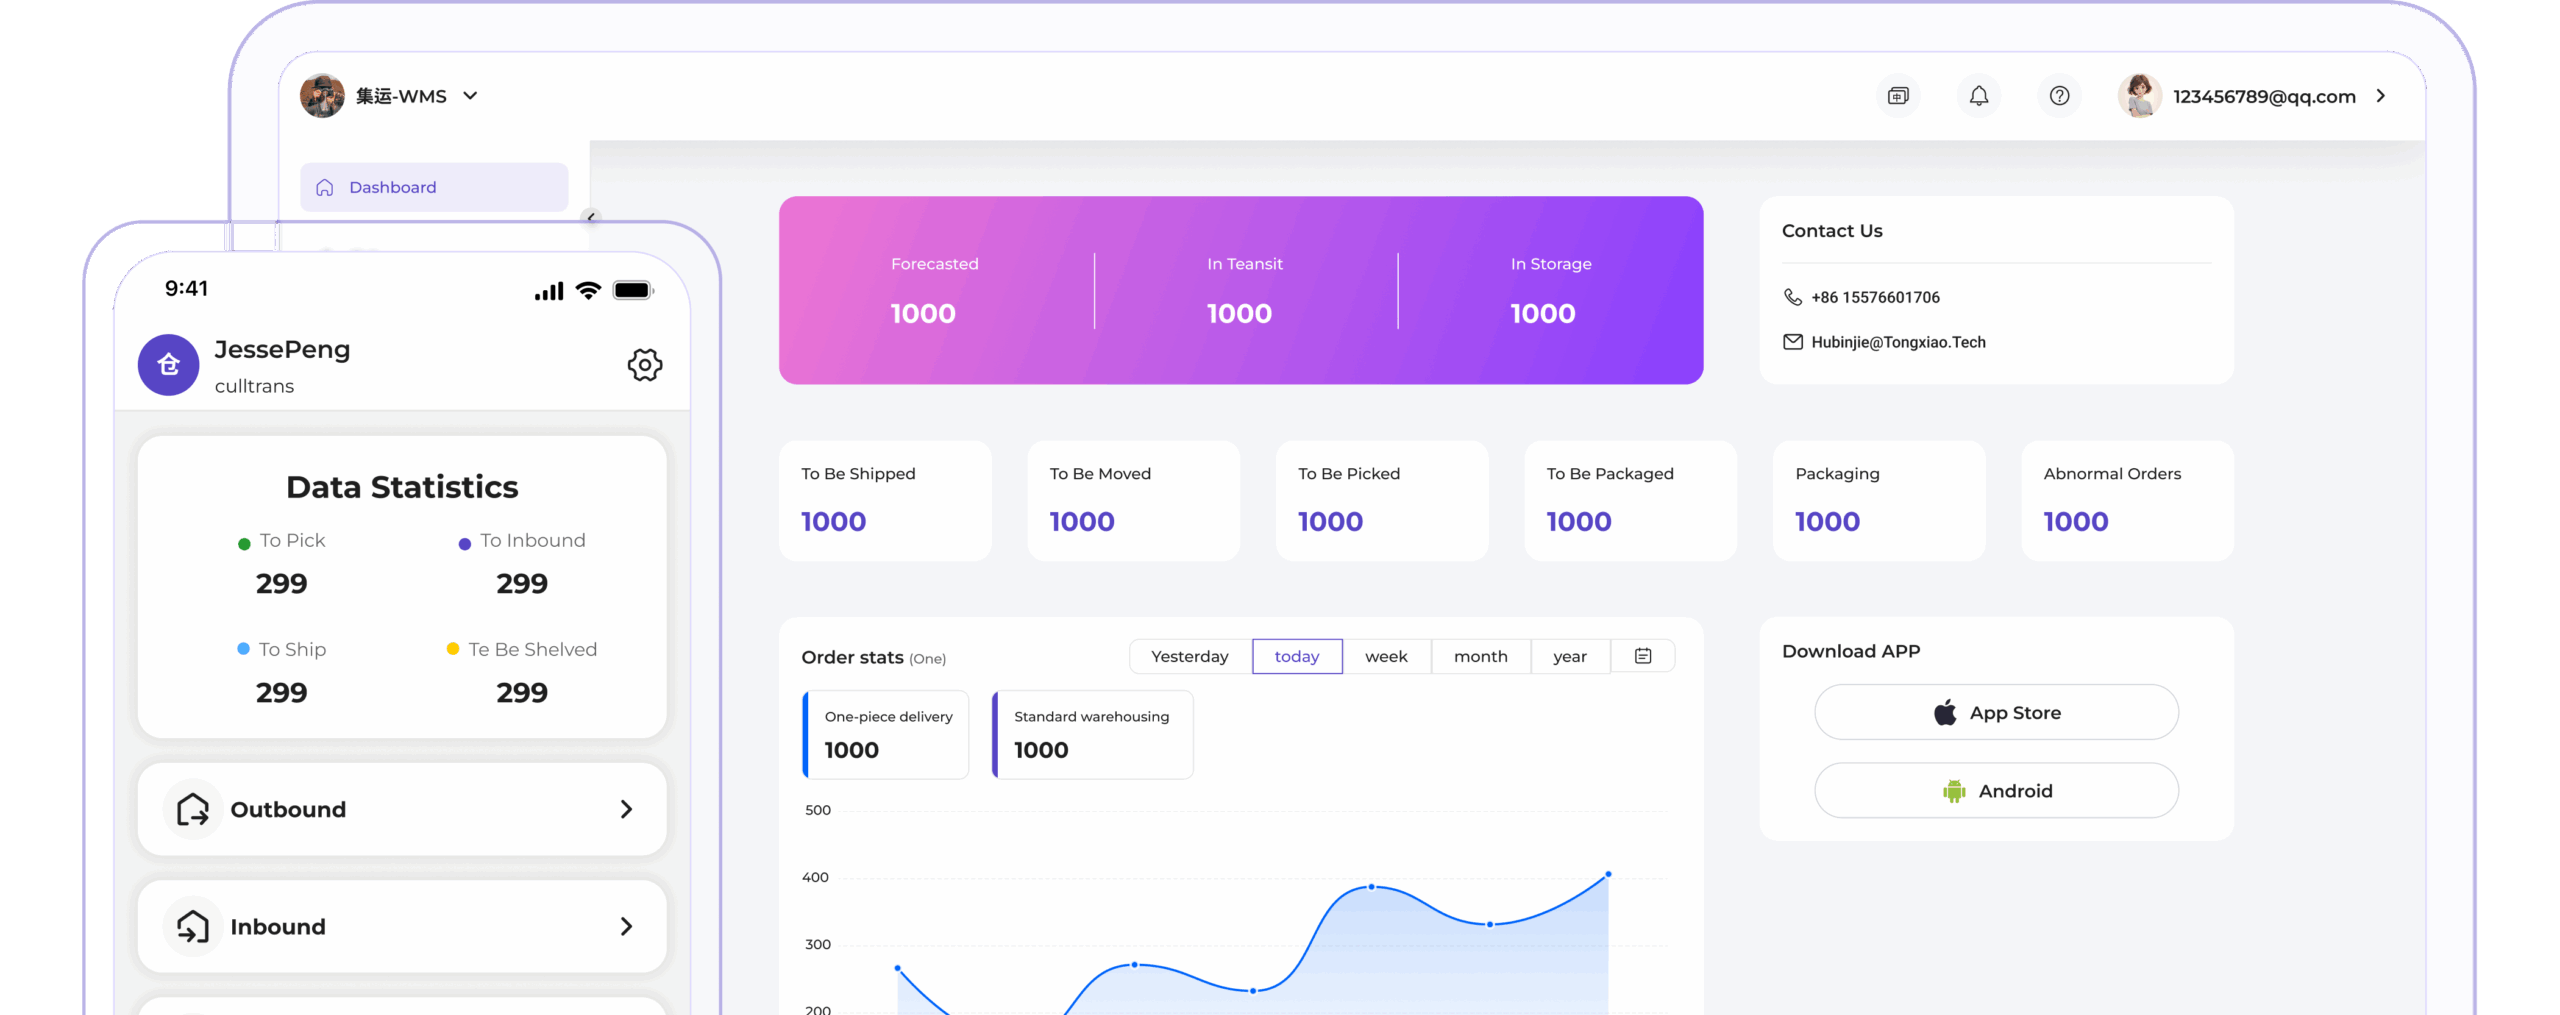The image size is (2560, 1015).
Task: Select the One-piece delivery series card
Action: click(x=886, y=734)
